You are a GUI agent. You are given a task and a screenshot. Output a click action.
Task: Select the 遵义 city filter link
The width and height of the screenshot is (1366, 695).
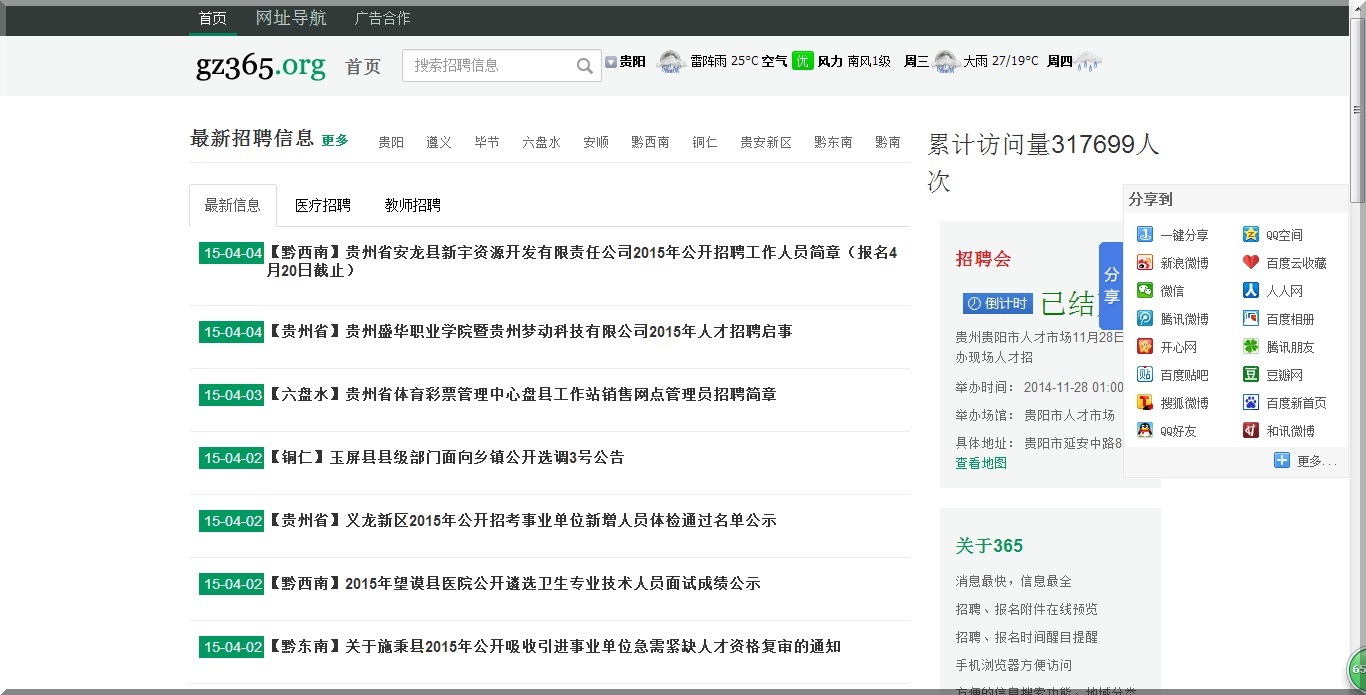tap(438, 141)
